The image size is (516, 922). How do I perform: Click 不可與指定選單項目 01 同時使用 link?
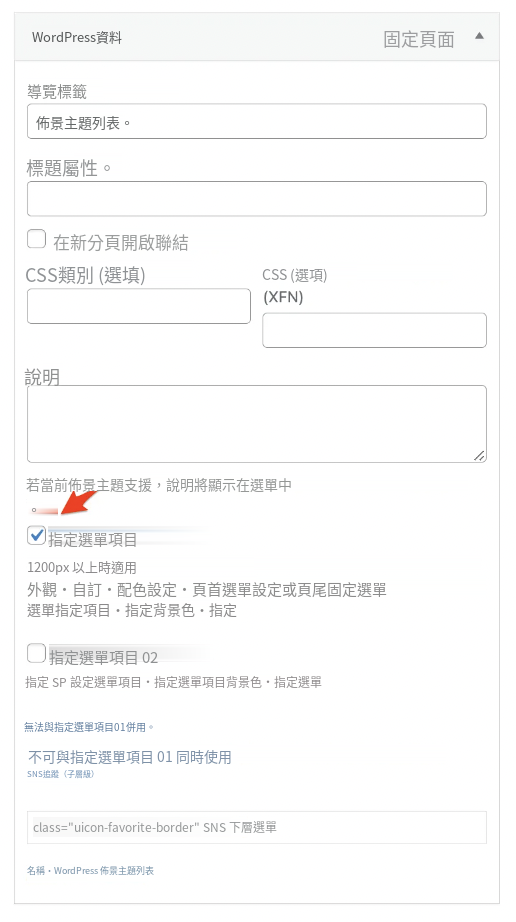click(130, 757)
